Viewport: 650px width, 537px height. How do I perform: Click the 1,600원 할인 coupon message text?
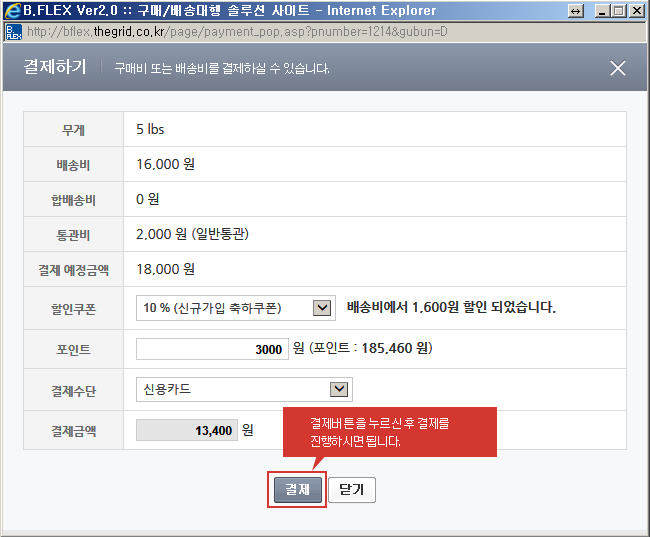451,307
